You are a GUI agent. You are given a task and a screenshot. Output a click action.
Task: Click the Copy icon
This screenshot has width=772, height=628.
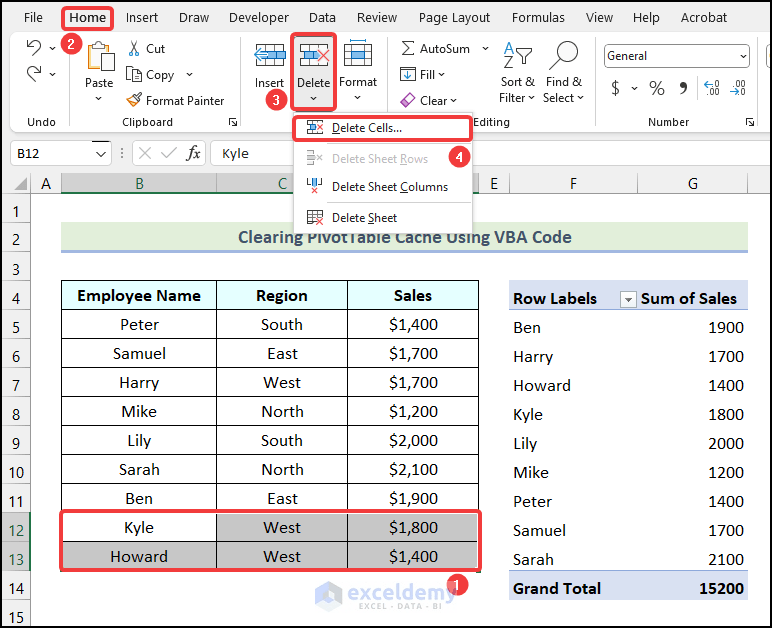134,74
